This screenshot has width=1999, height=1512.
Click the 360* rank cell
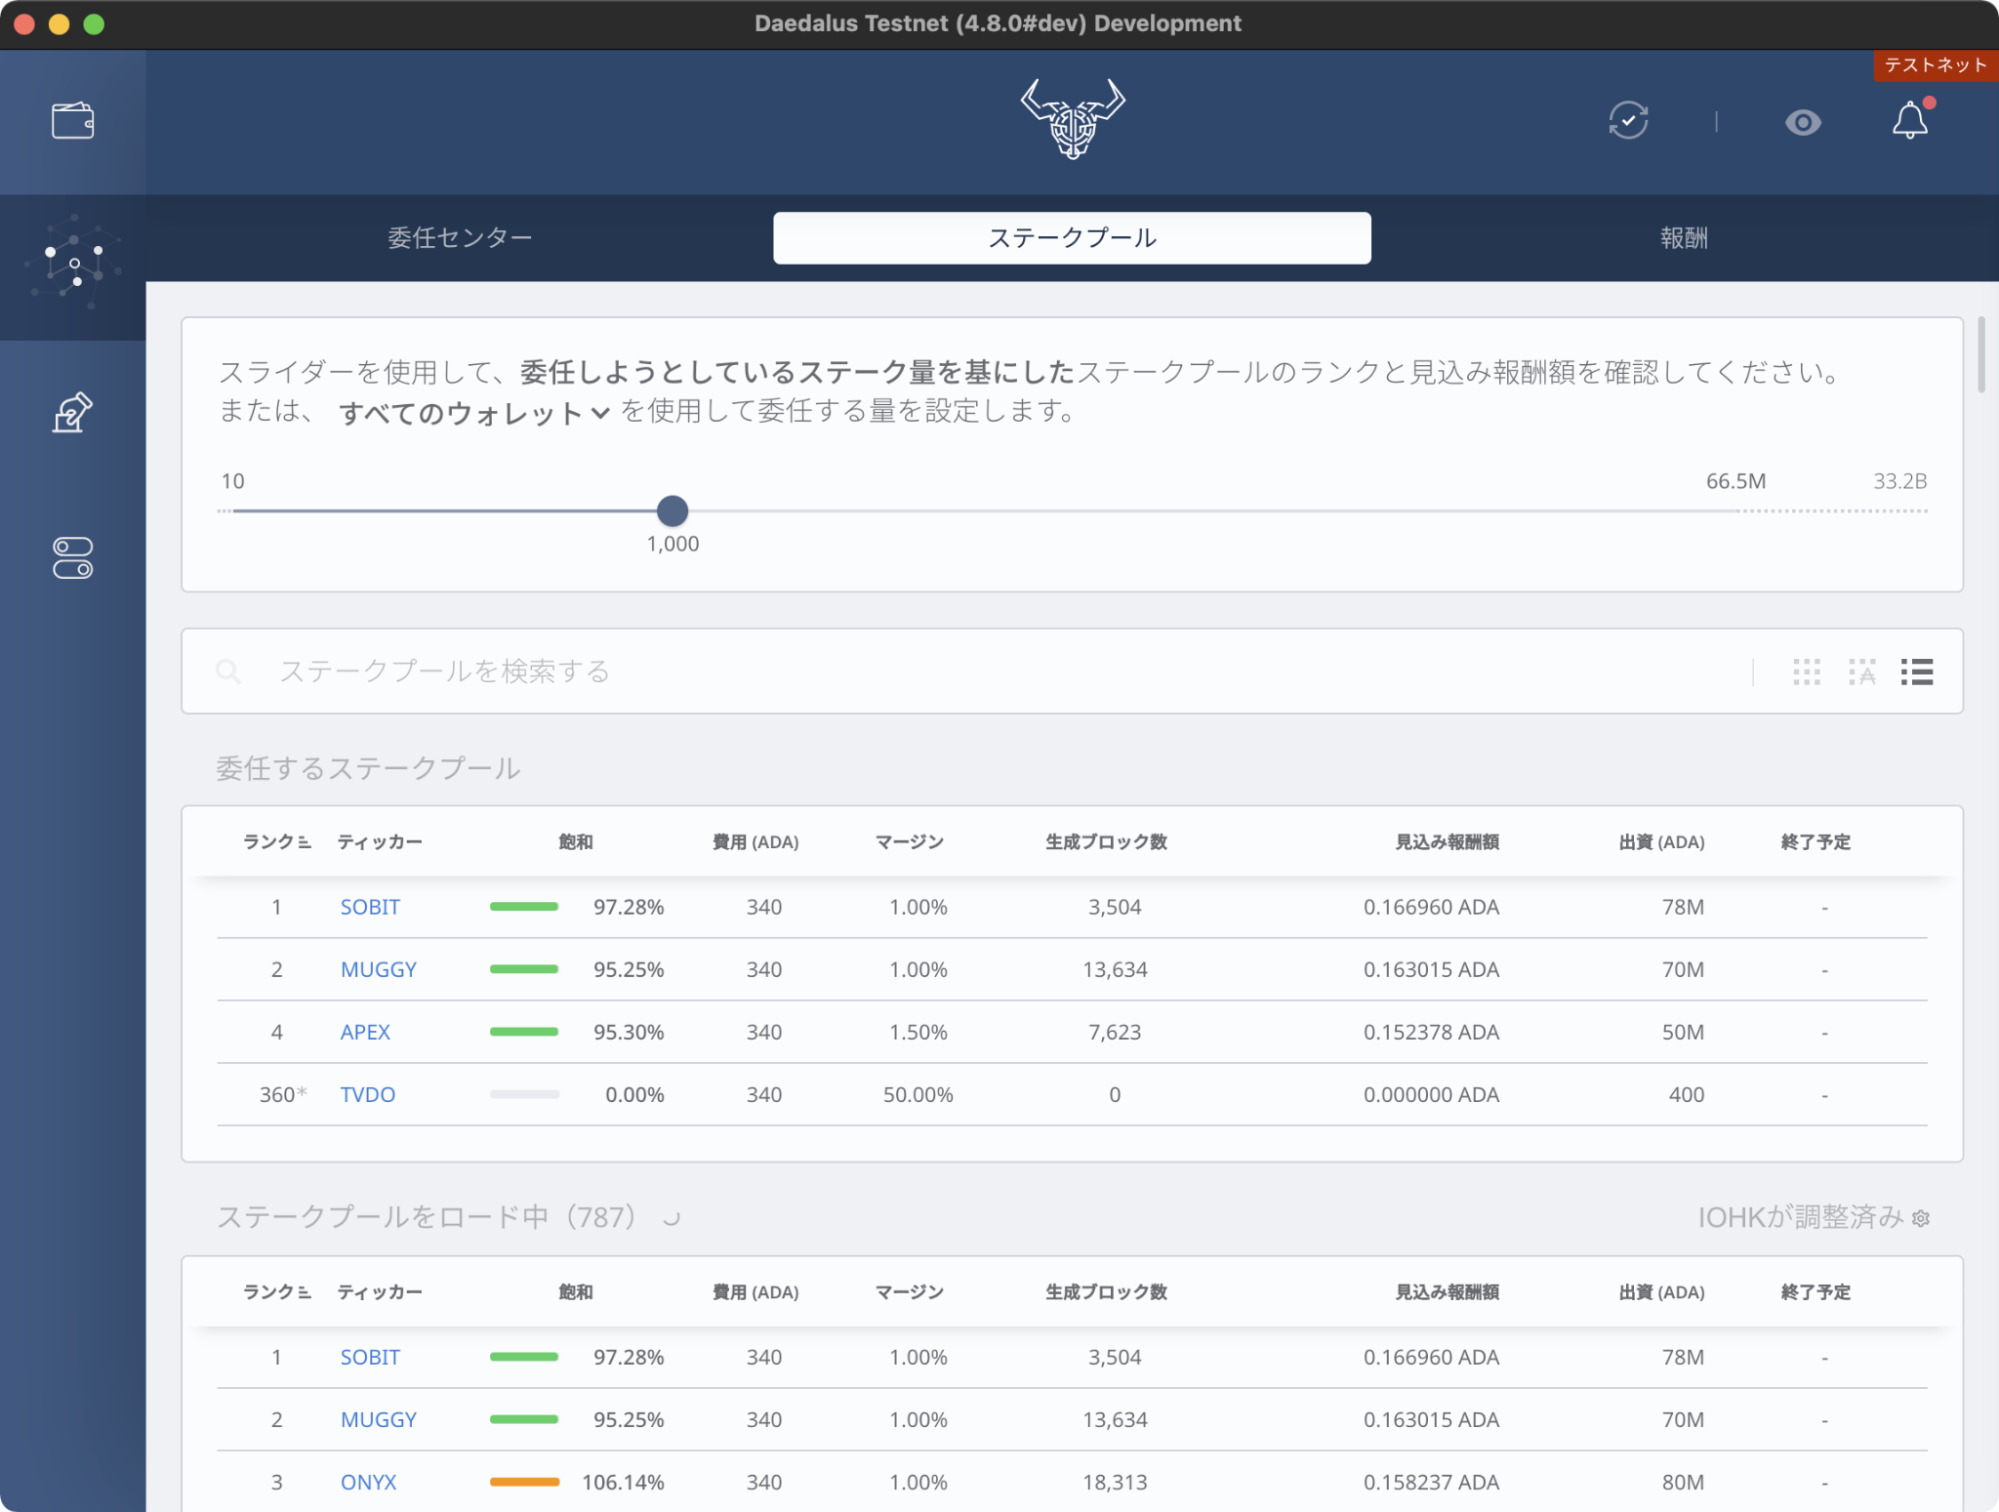pos(283,1094)
